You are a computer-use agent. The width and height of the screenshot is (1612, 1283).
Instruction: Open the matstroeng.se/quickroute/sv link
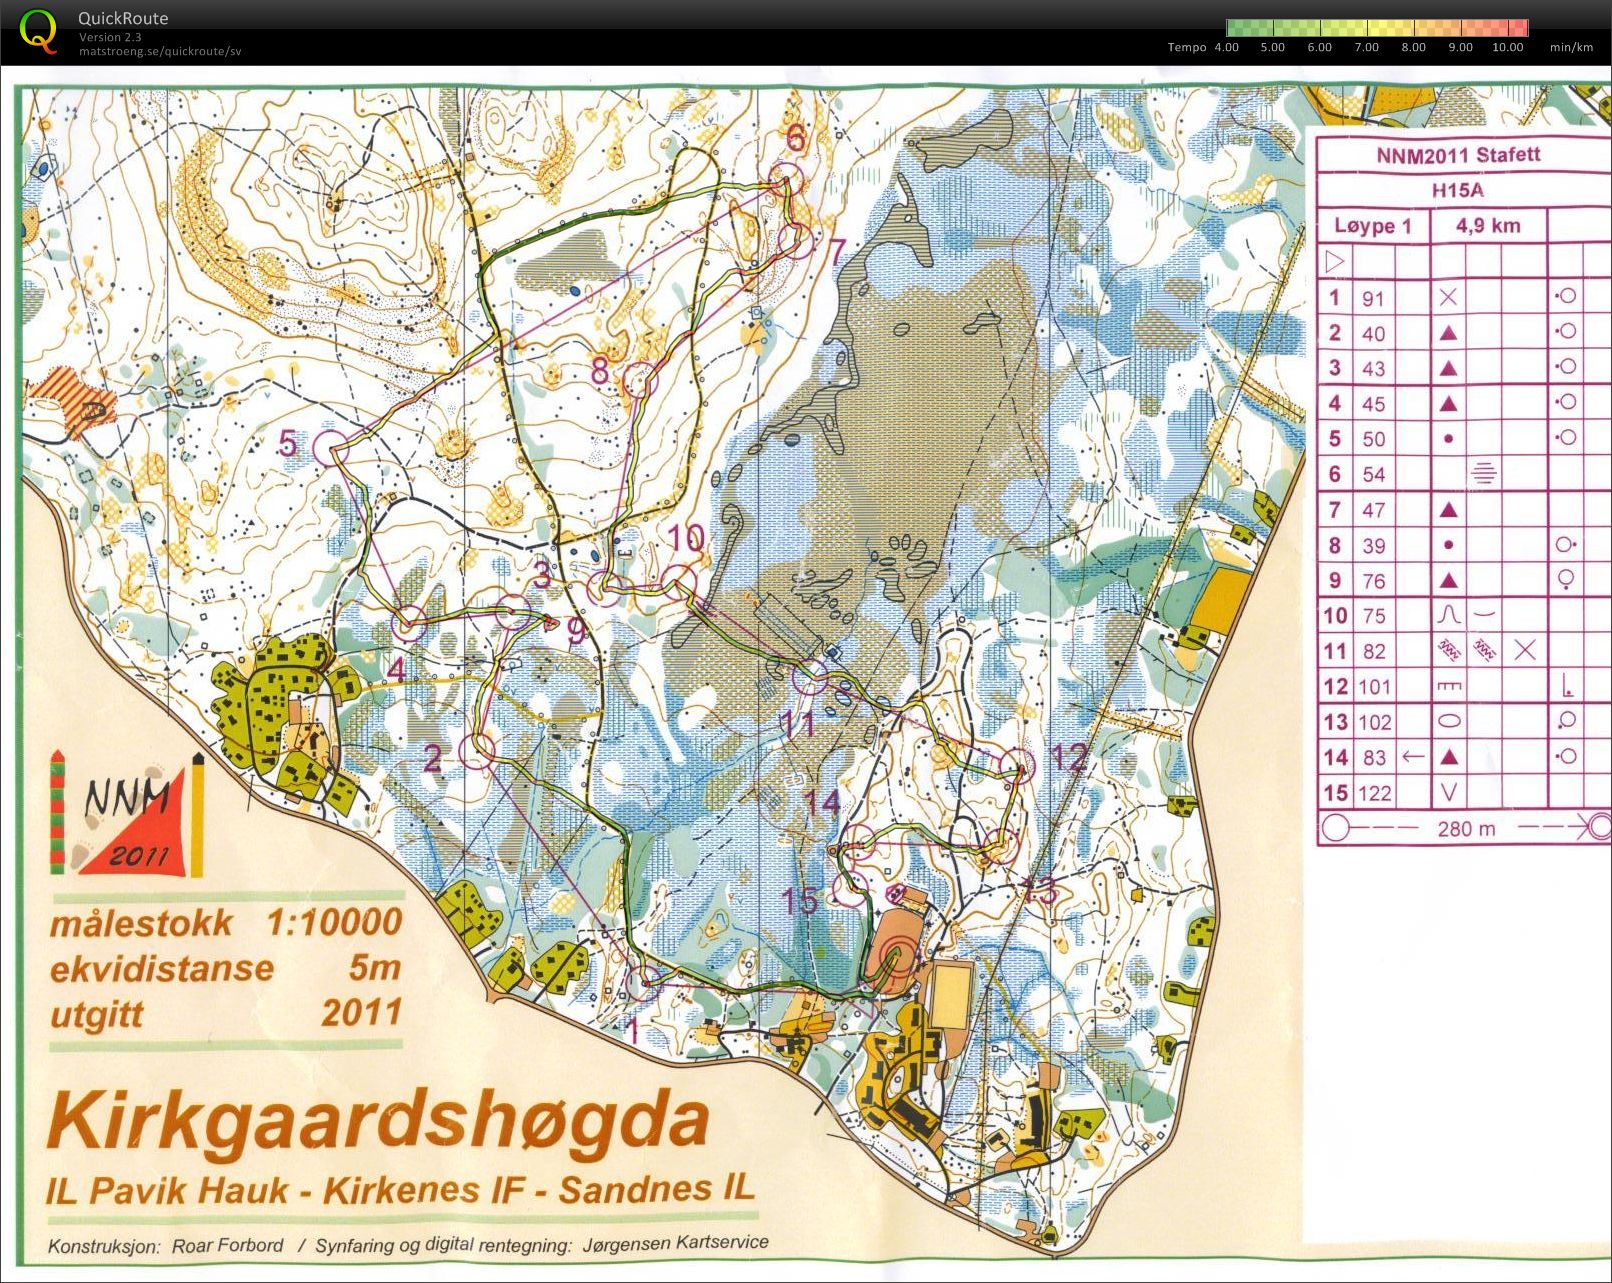pos(160,51)
